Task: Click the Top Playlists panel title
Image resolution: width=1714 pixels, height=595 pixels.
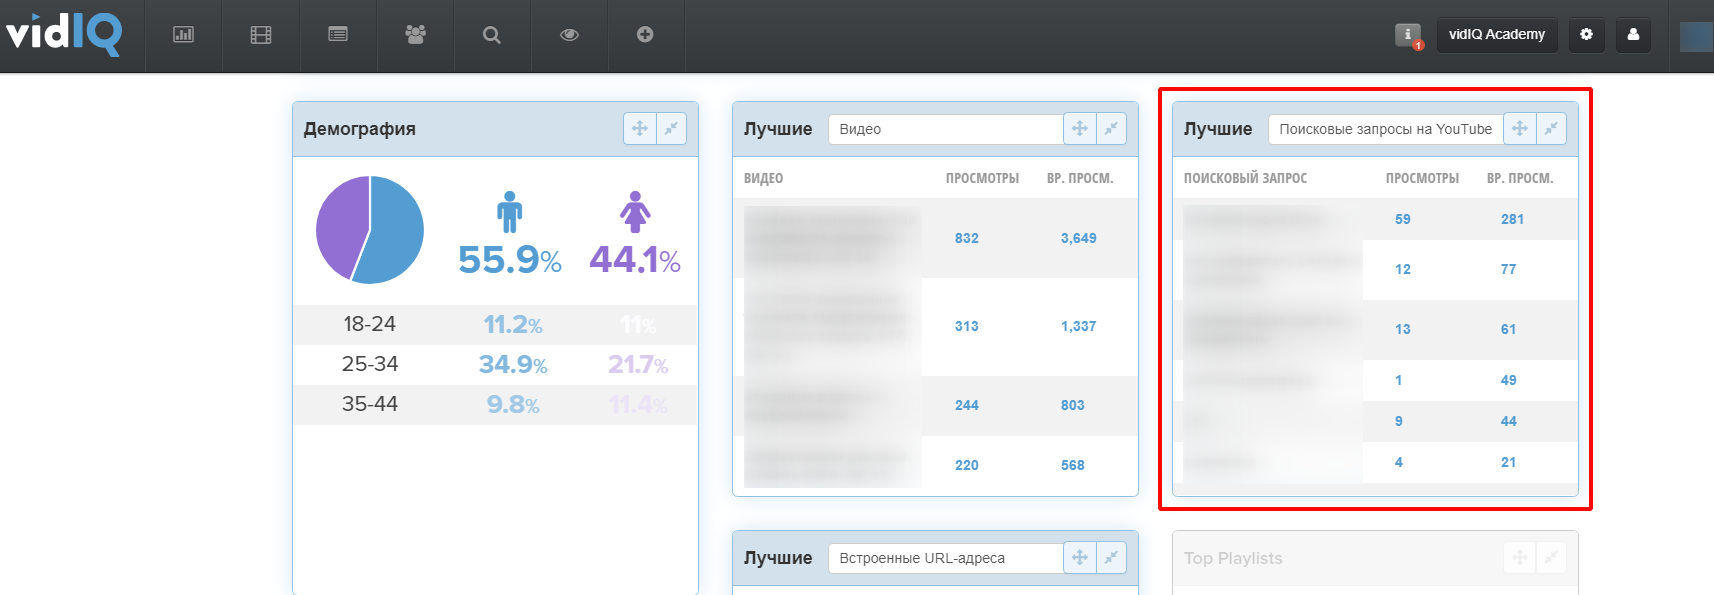Action: pos(1233,558)
